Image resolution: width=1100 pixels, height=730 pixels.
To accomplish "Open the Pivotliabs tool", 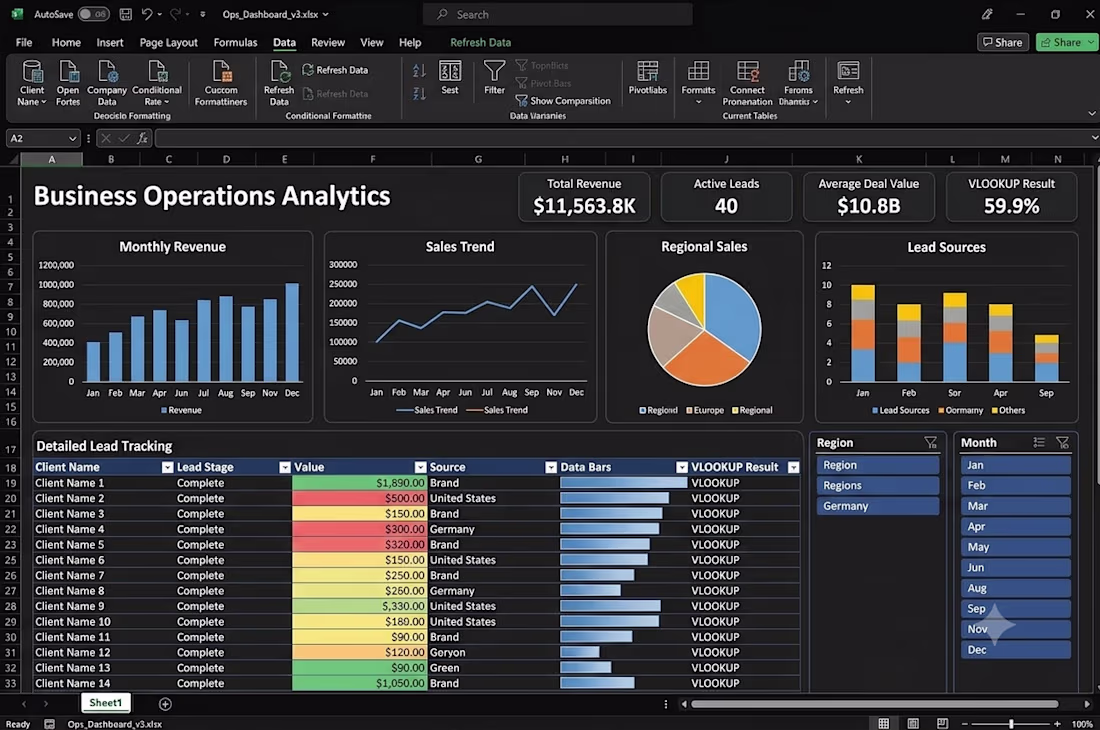I will [x=648, y=77].
